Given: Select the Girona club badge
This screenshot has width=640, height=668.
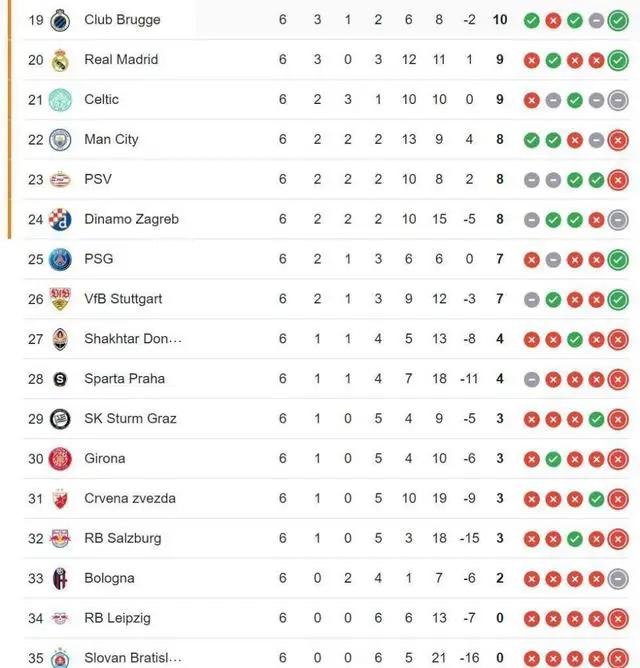Looking at the screenshot, I should click(x=60, y=459).
